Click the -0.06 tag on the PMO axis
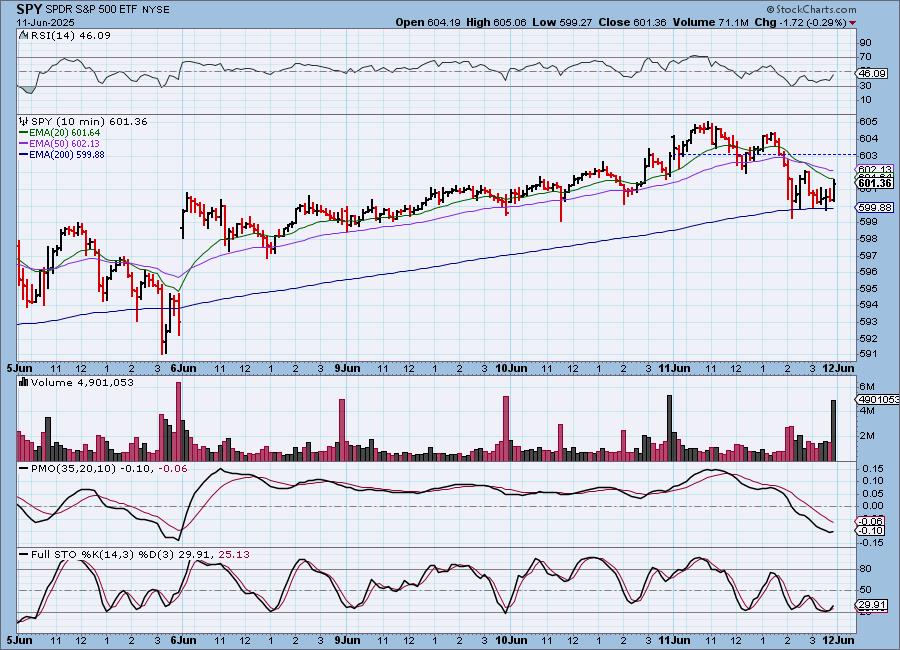The height and width of the screenshot is (650, 900). pyautogui.click(x=870, y=521)
